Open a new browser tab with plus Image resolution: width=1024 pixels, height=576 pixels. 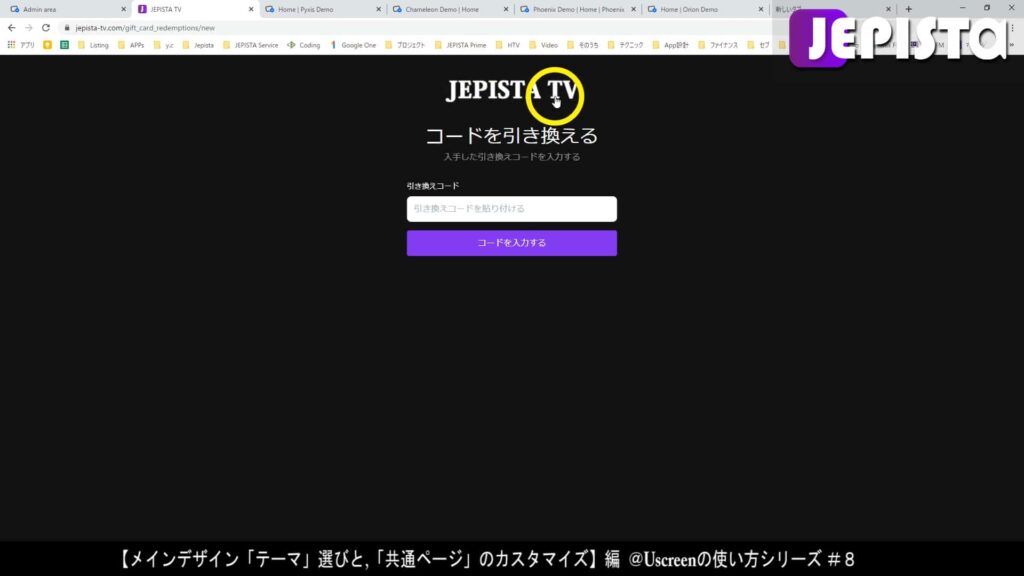click(908, 9)
